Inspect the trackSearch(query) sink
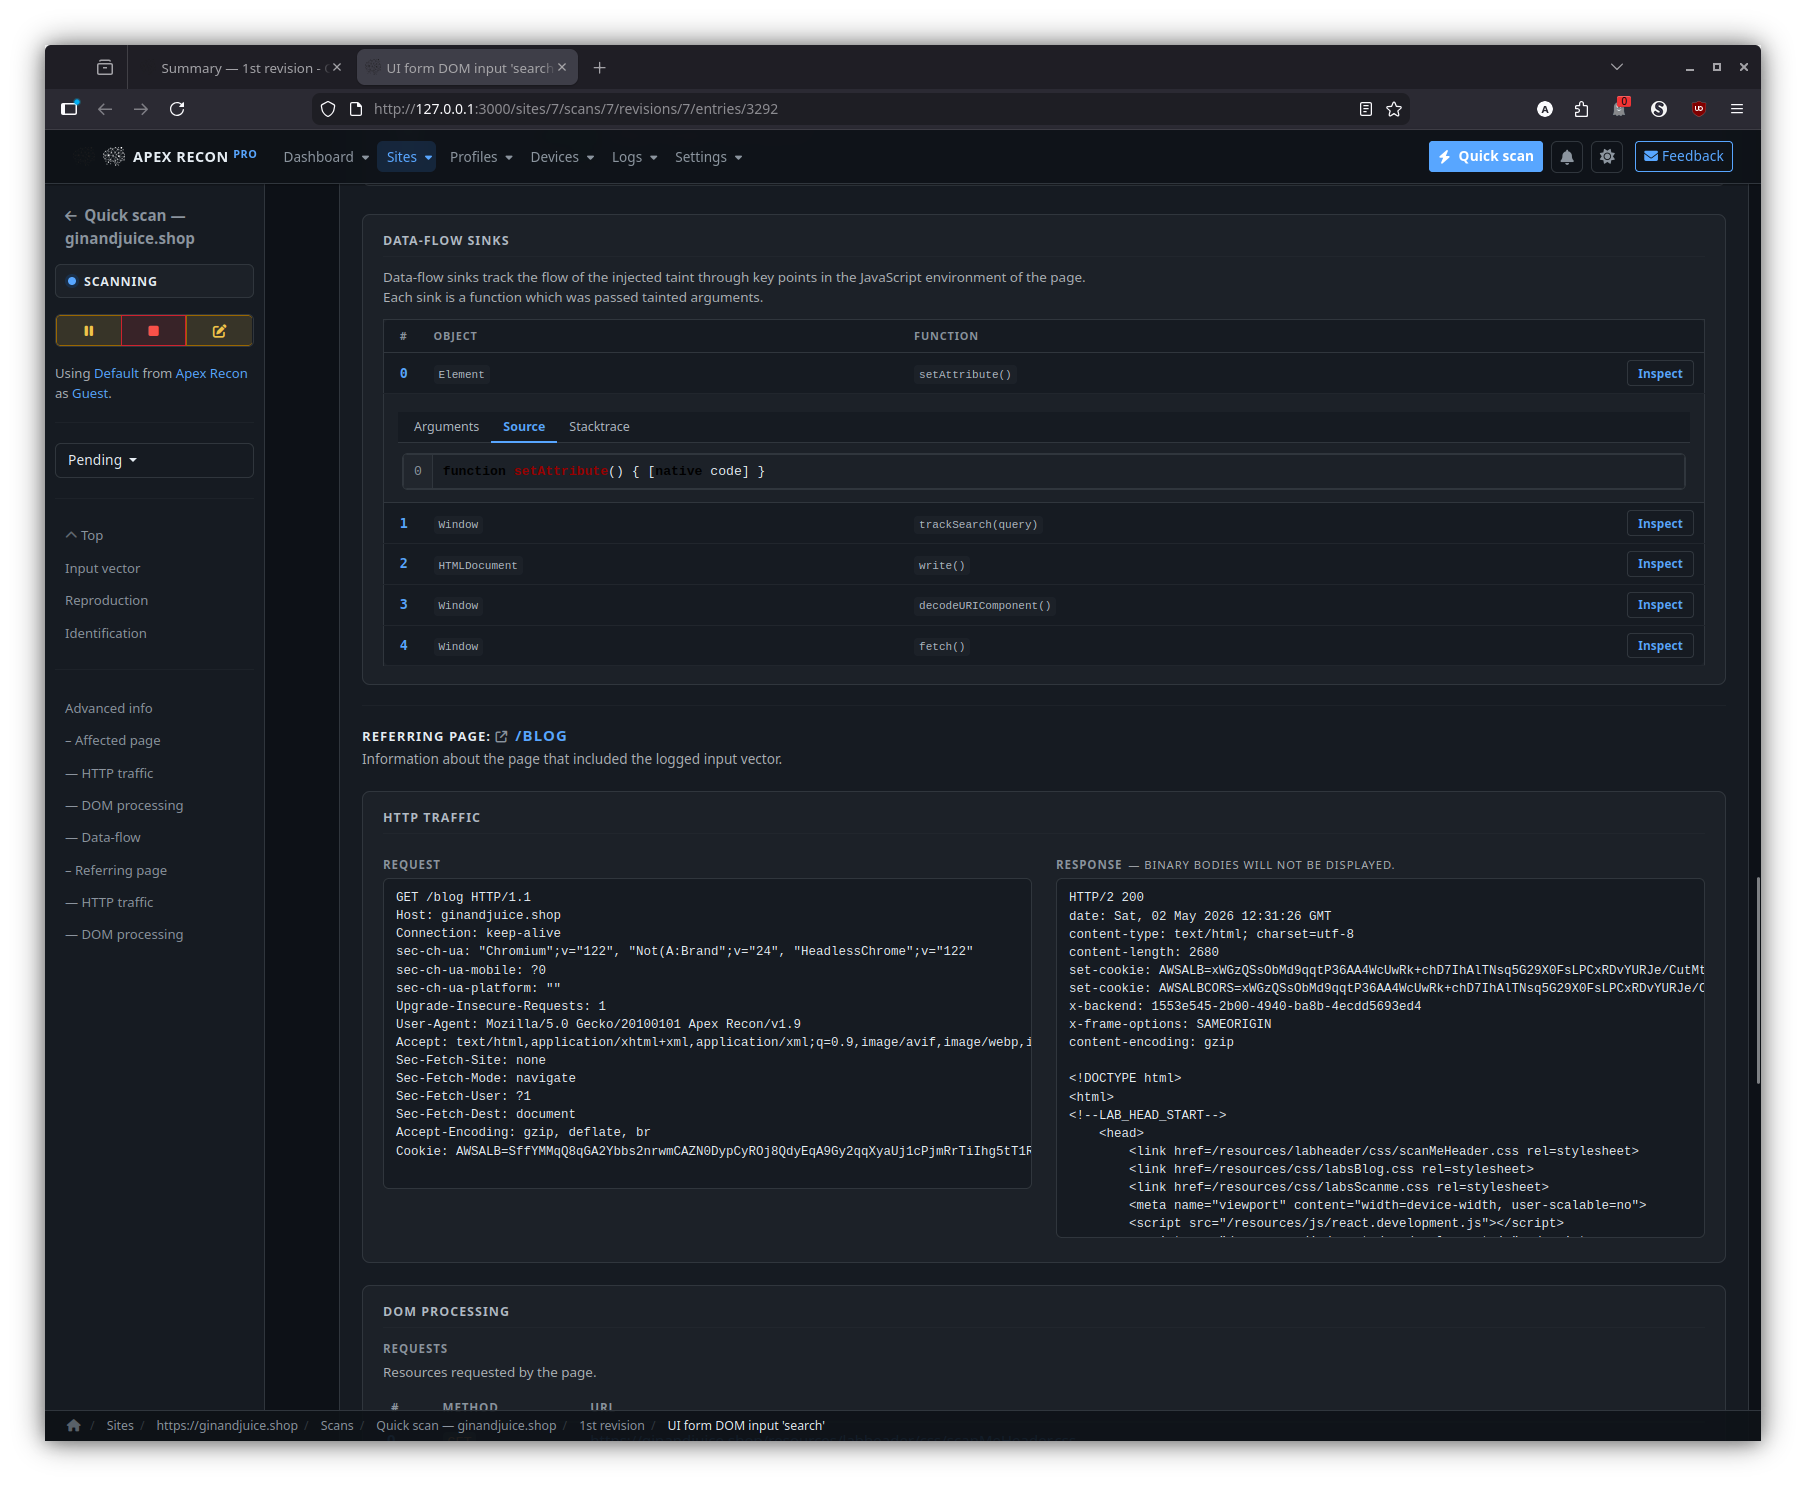The width and height of the screenshot is (1806, 1486). [1660, 524]
